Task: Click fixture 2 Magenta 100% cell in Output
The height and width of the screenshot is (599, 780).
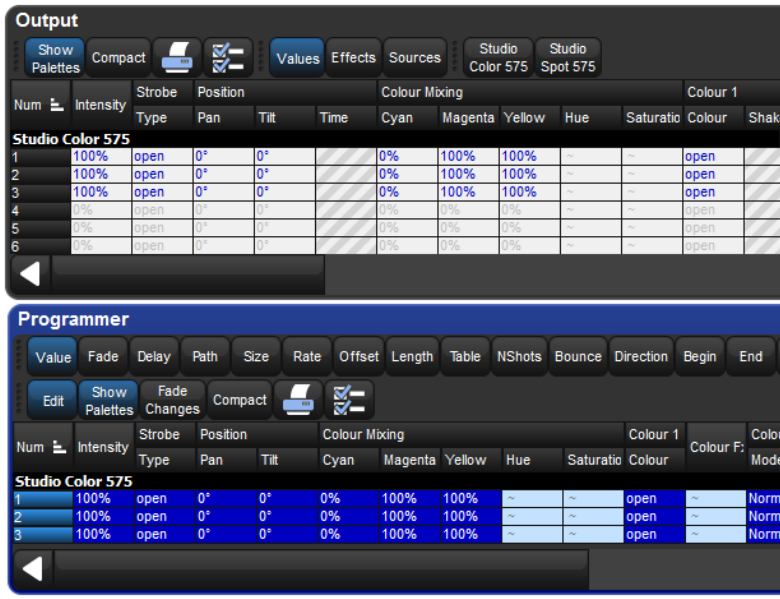Action: coord(469,175)
